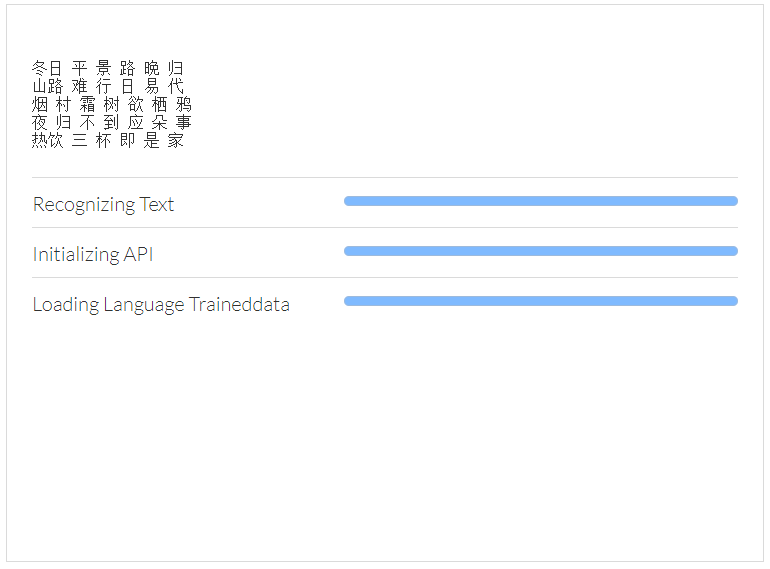Click the Initializing API progress bar
This screenshot has width=770, height=569.
click(540, 251)
